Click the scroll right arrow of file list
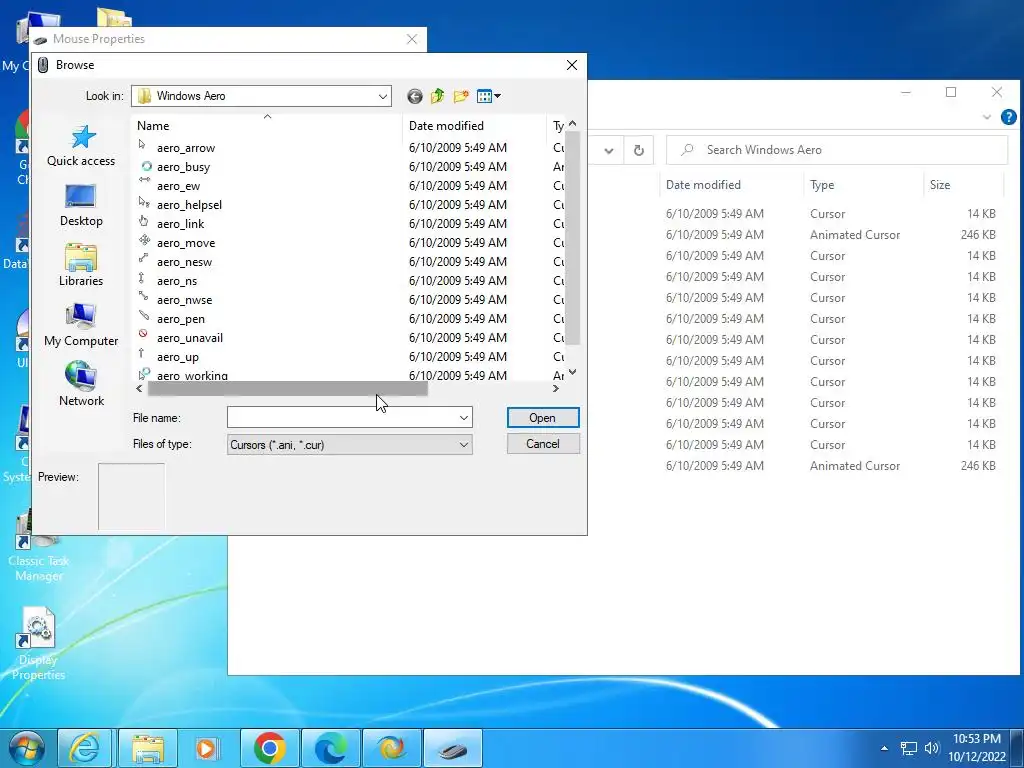 556,389
